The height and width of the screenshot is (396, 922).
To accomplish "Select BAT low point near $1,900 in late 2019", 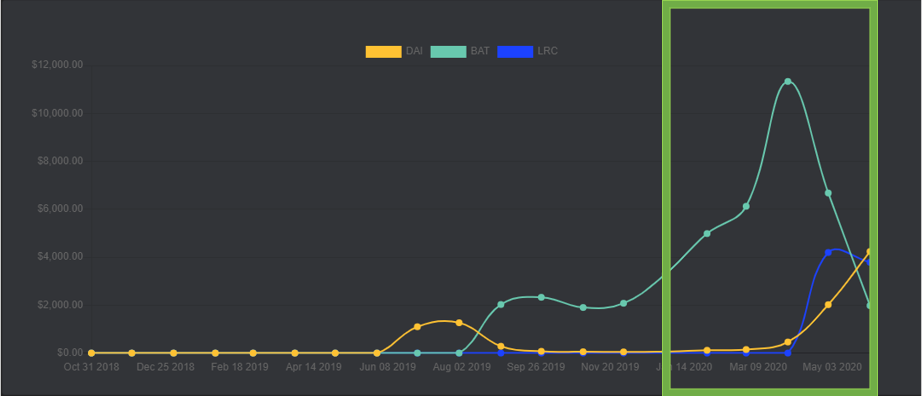I will (583, 307).
